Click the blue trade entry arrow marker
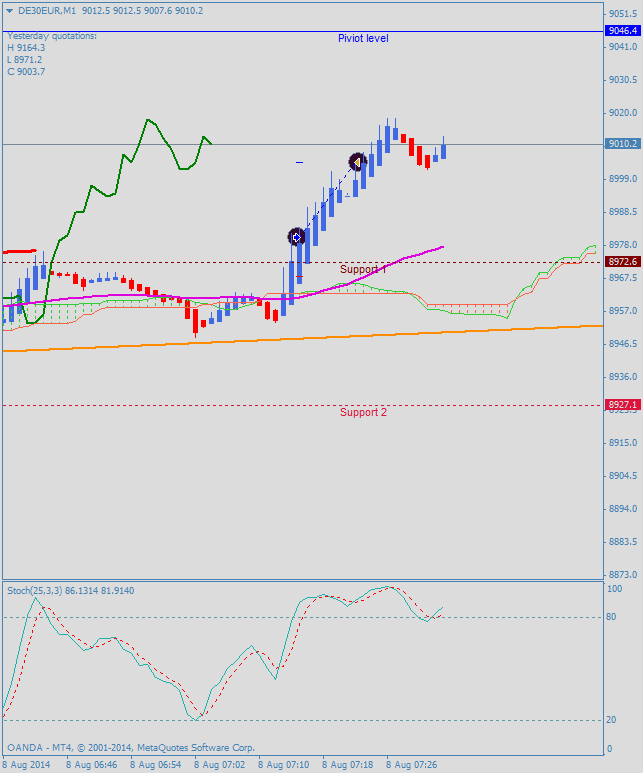 (x=296, y=237)
